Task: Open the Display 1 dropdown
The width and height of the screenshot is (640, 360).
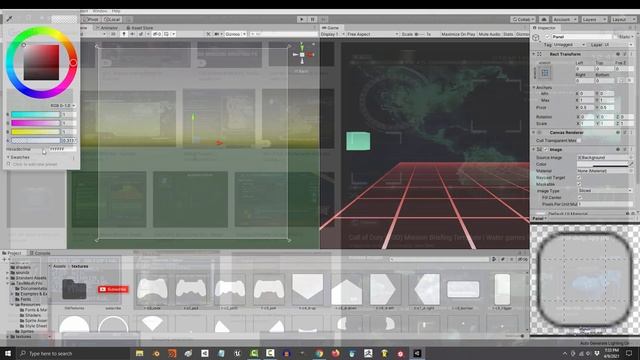Action: (x=333, y=34)
